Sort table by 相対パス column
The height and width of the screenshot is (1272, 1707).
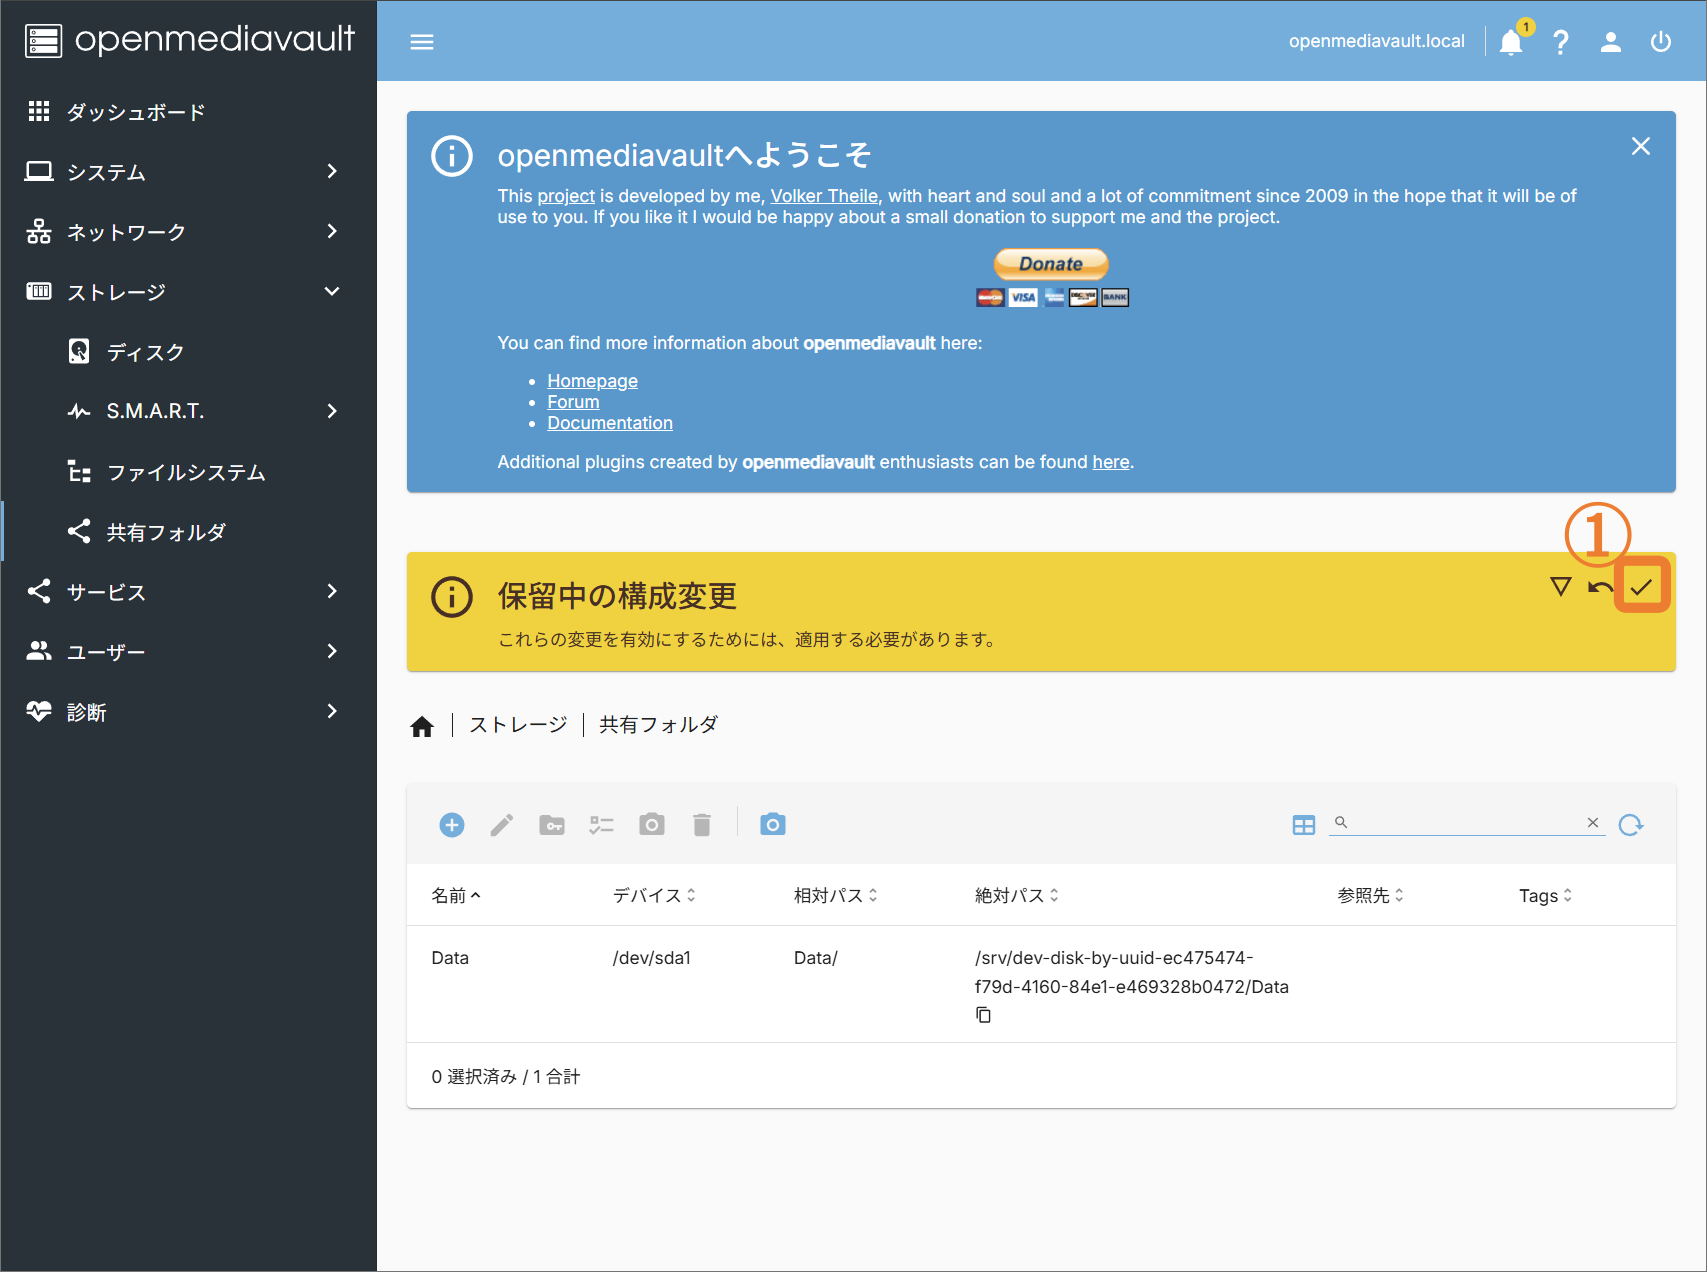click(836, 896)
